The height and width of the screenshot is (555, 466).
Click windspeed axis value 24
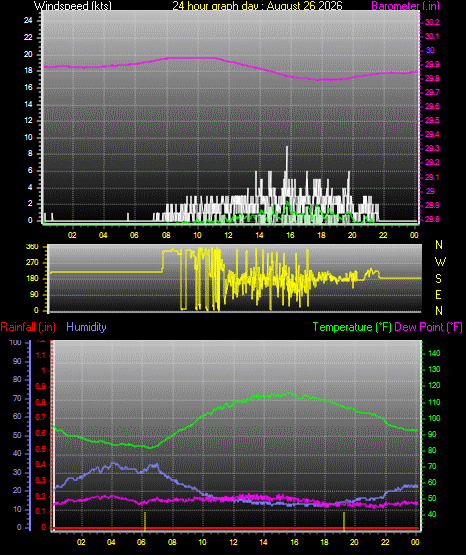click(x=28, y=21)
